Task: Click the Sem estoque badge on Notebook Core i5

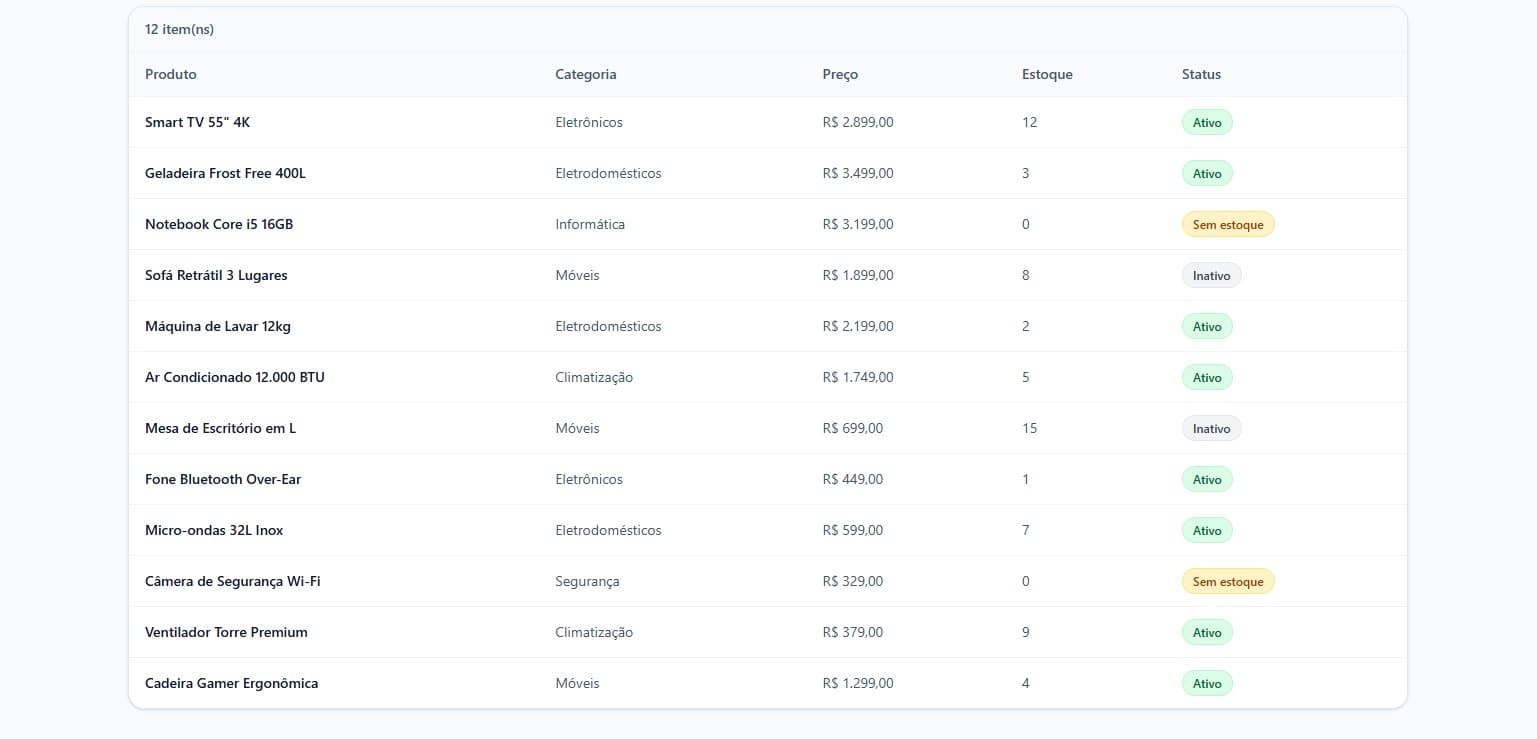Action: point(1227,224)
